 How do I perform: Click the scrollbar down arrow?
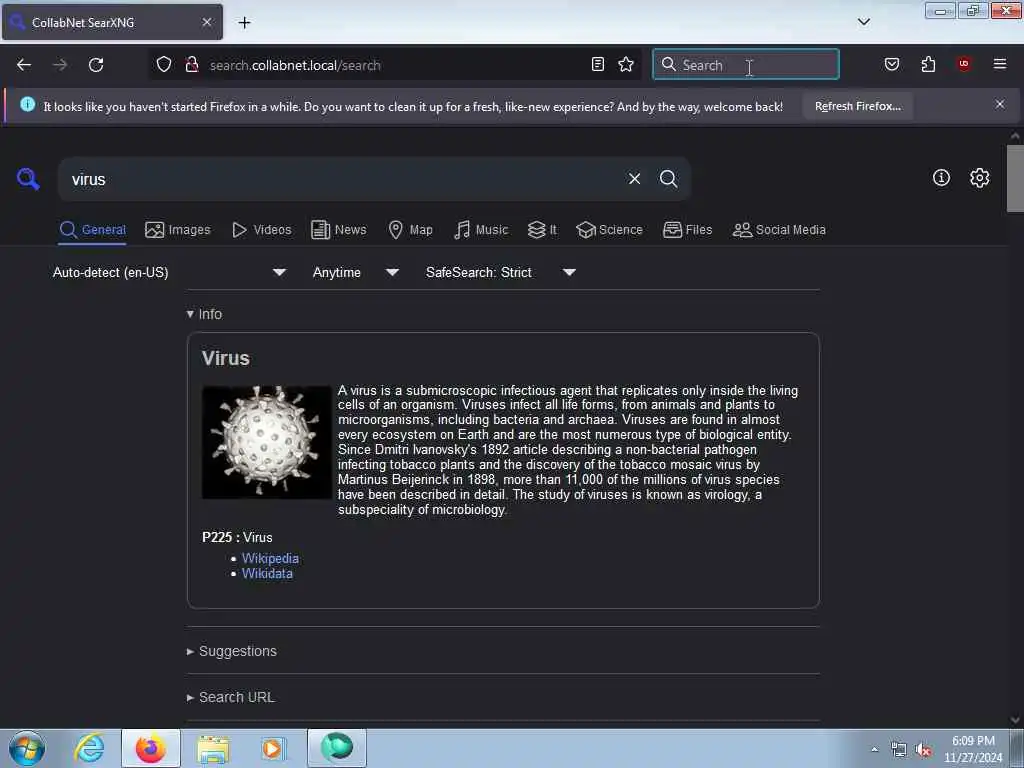pyautogui.click(x=1015, y=720)
